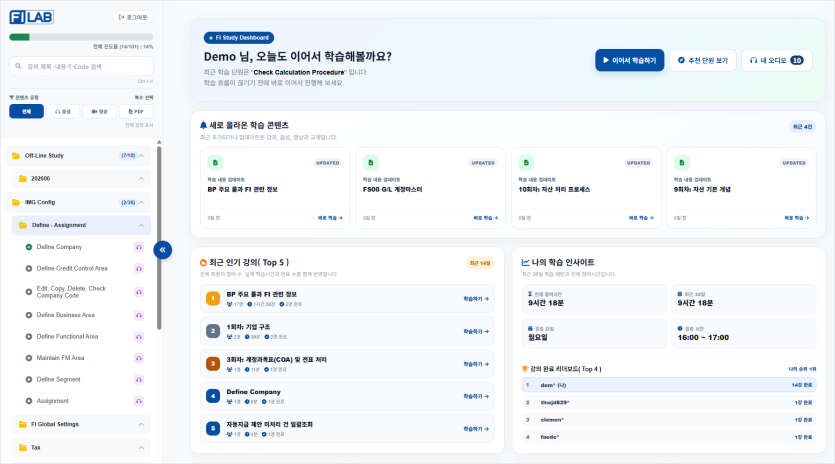
Task: Click the bell icon beside 새로 올라온 학습 콘텐츠
Action: click(203, 125)
